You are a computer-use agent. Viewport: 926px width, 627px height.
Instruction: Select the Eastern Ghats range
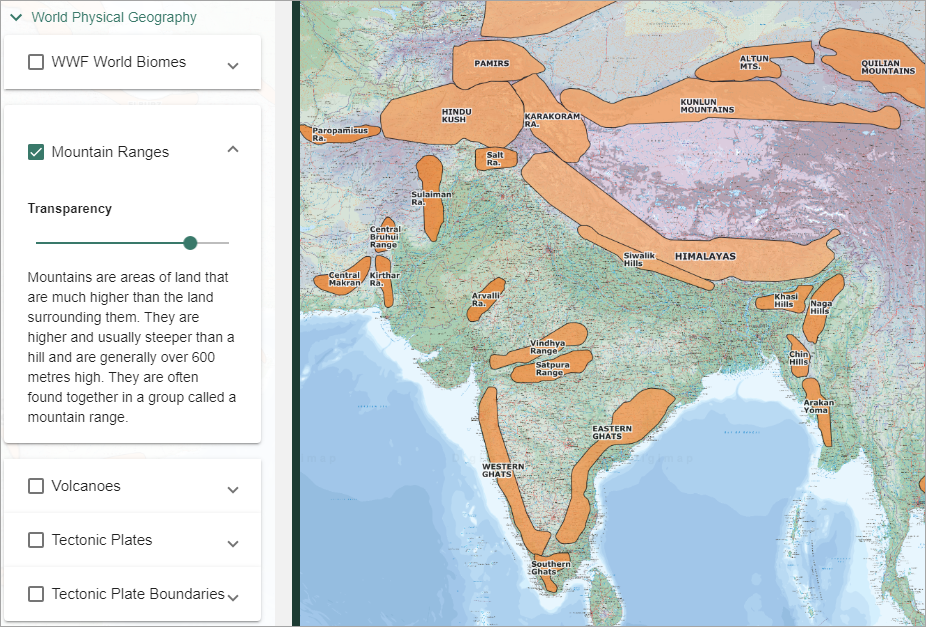(611, 432)
